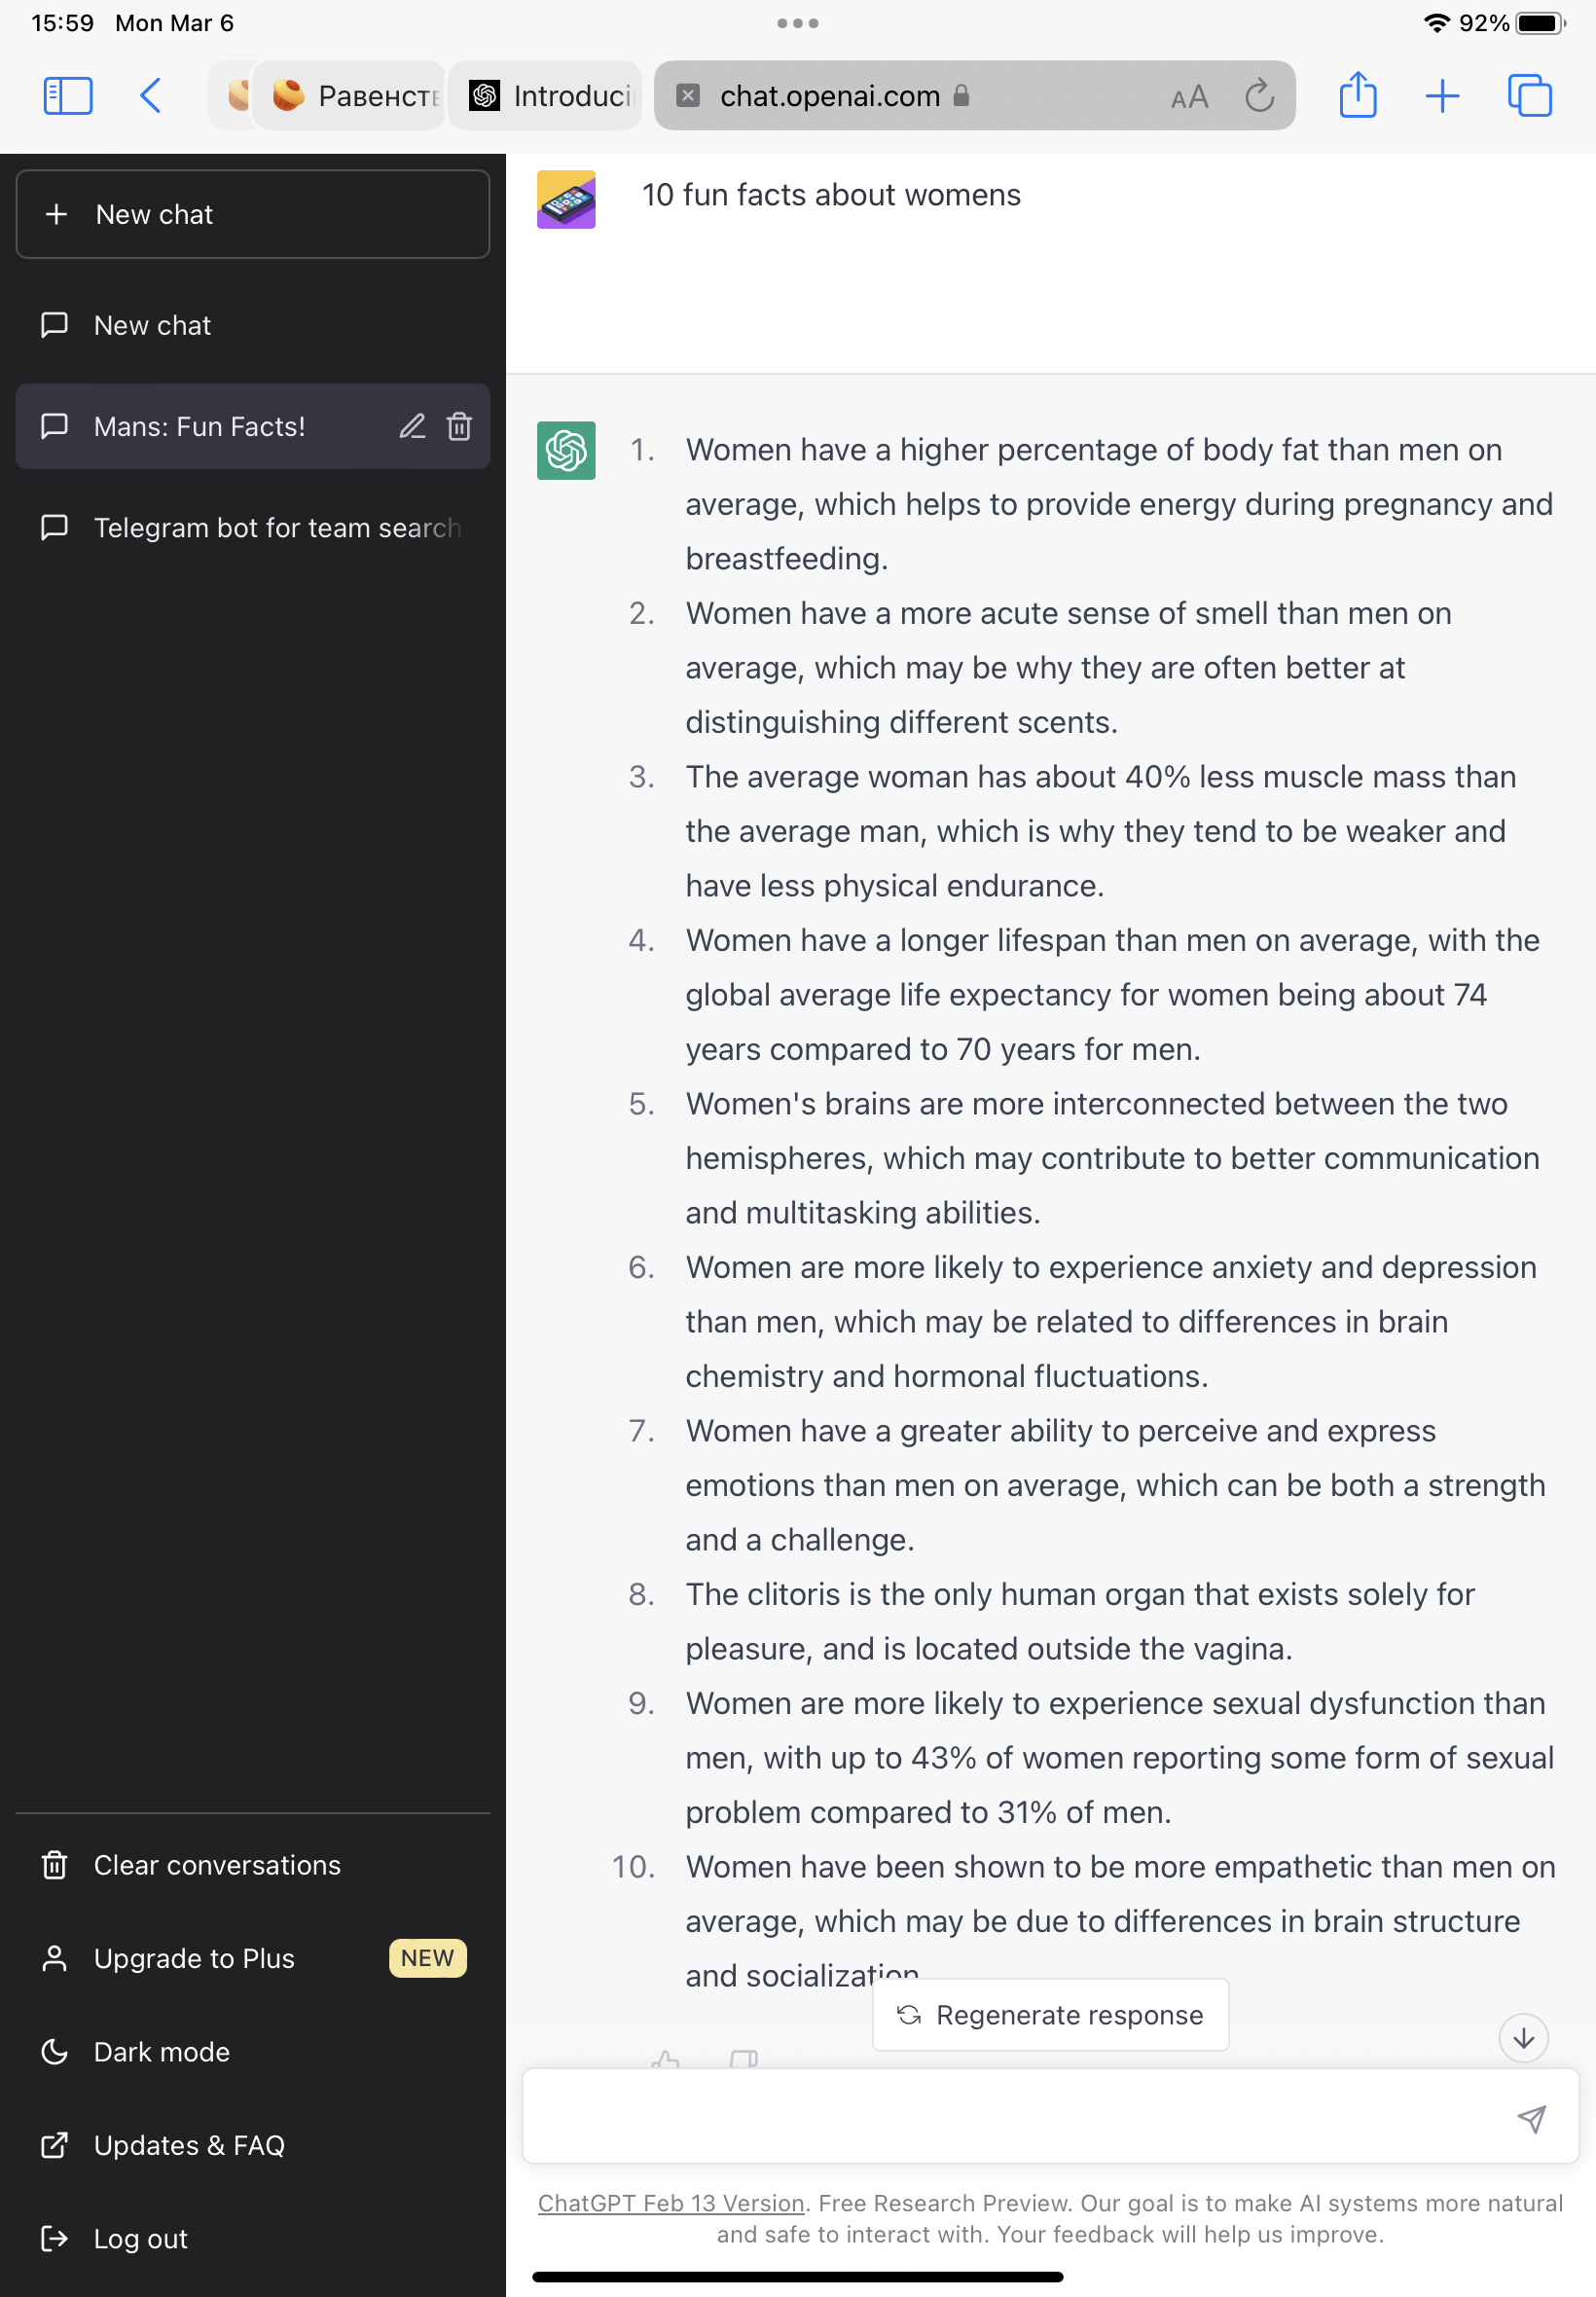Image resolution: width=1596 pixels, height=2297 pixels.
Task: Open a new Safari tab with plus icon
Action: click(1441, 96)
